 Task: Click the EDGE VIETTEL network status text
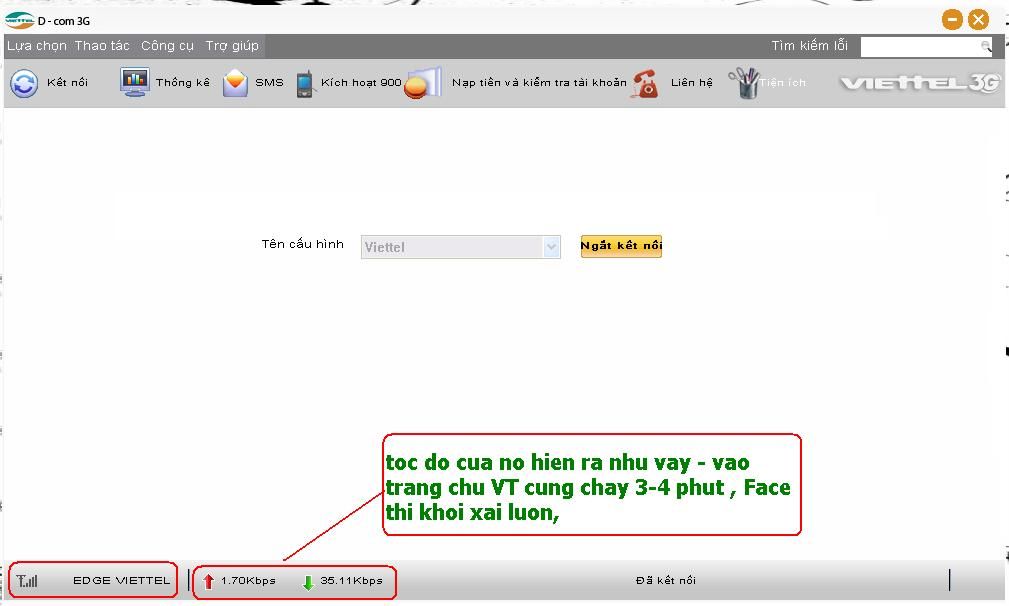point(122,580)
